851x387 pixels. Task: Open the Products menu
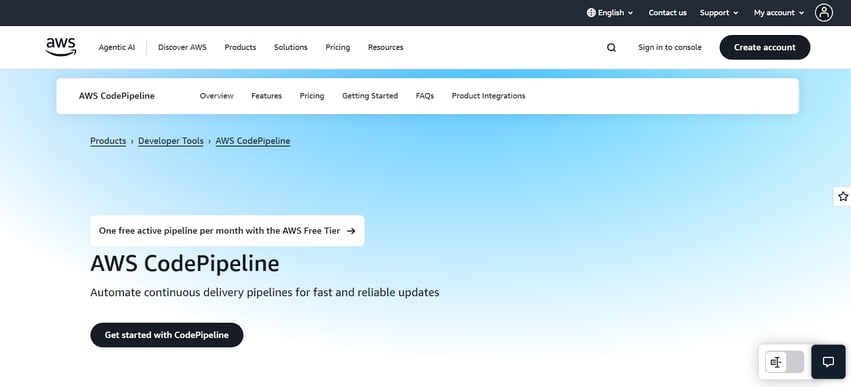[x=240, y=47]
